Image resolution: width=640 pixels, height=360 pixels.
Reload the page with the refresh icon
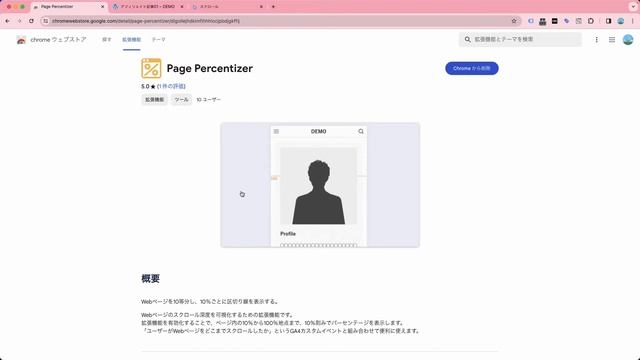coord(31,21)
